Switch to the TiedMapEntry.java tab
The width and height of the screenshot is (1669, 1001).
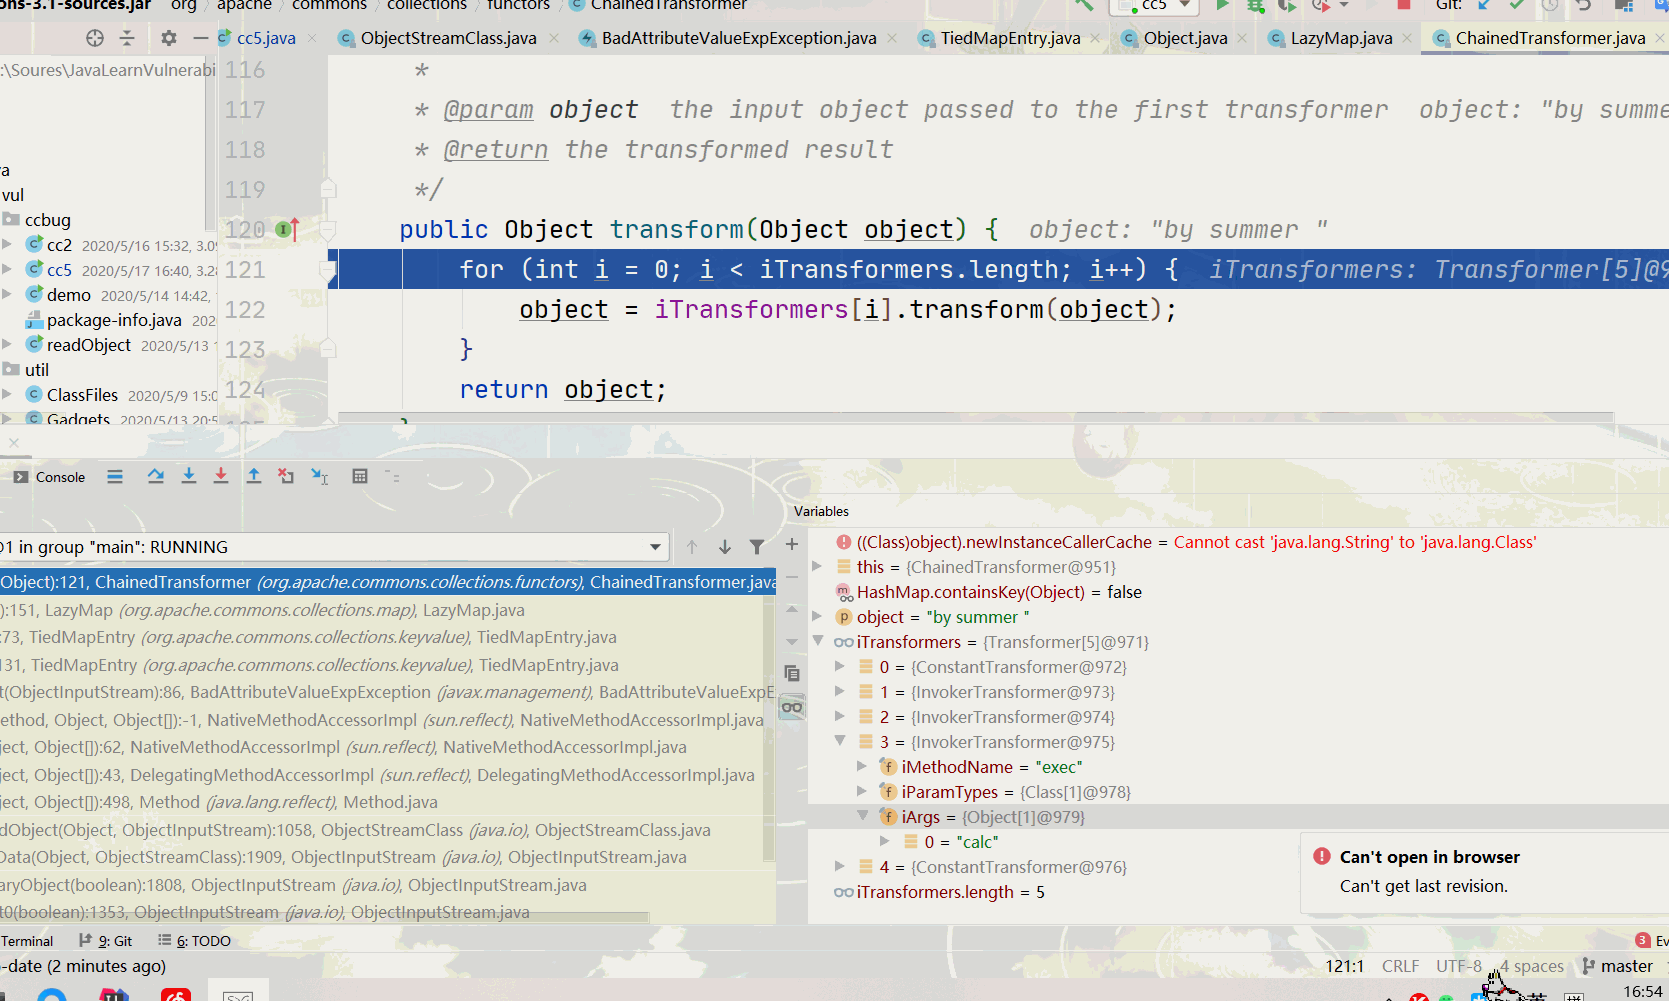(x=1009, y=38)
